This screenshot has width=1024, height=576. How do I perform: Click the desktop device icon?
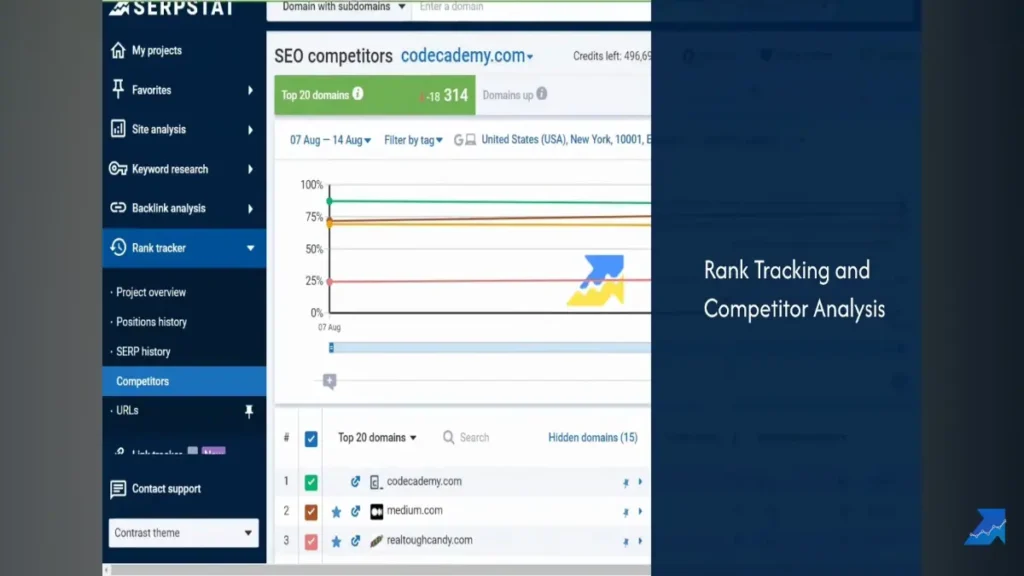click(x=470, y=140)
